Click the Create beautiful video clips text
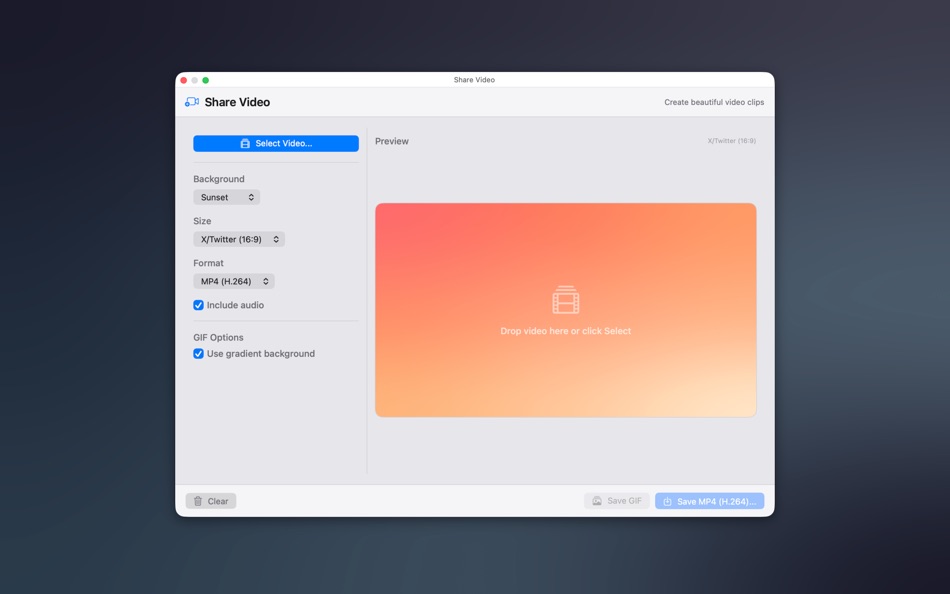This screenshot has width=950, height=594. point(713,101)
